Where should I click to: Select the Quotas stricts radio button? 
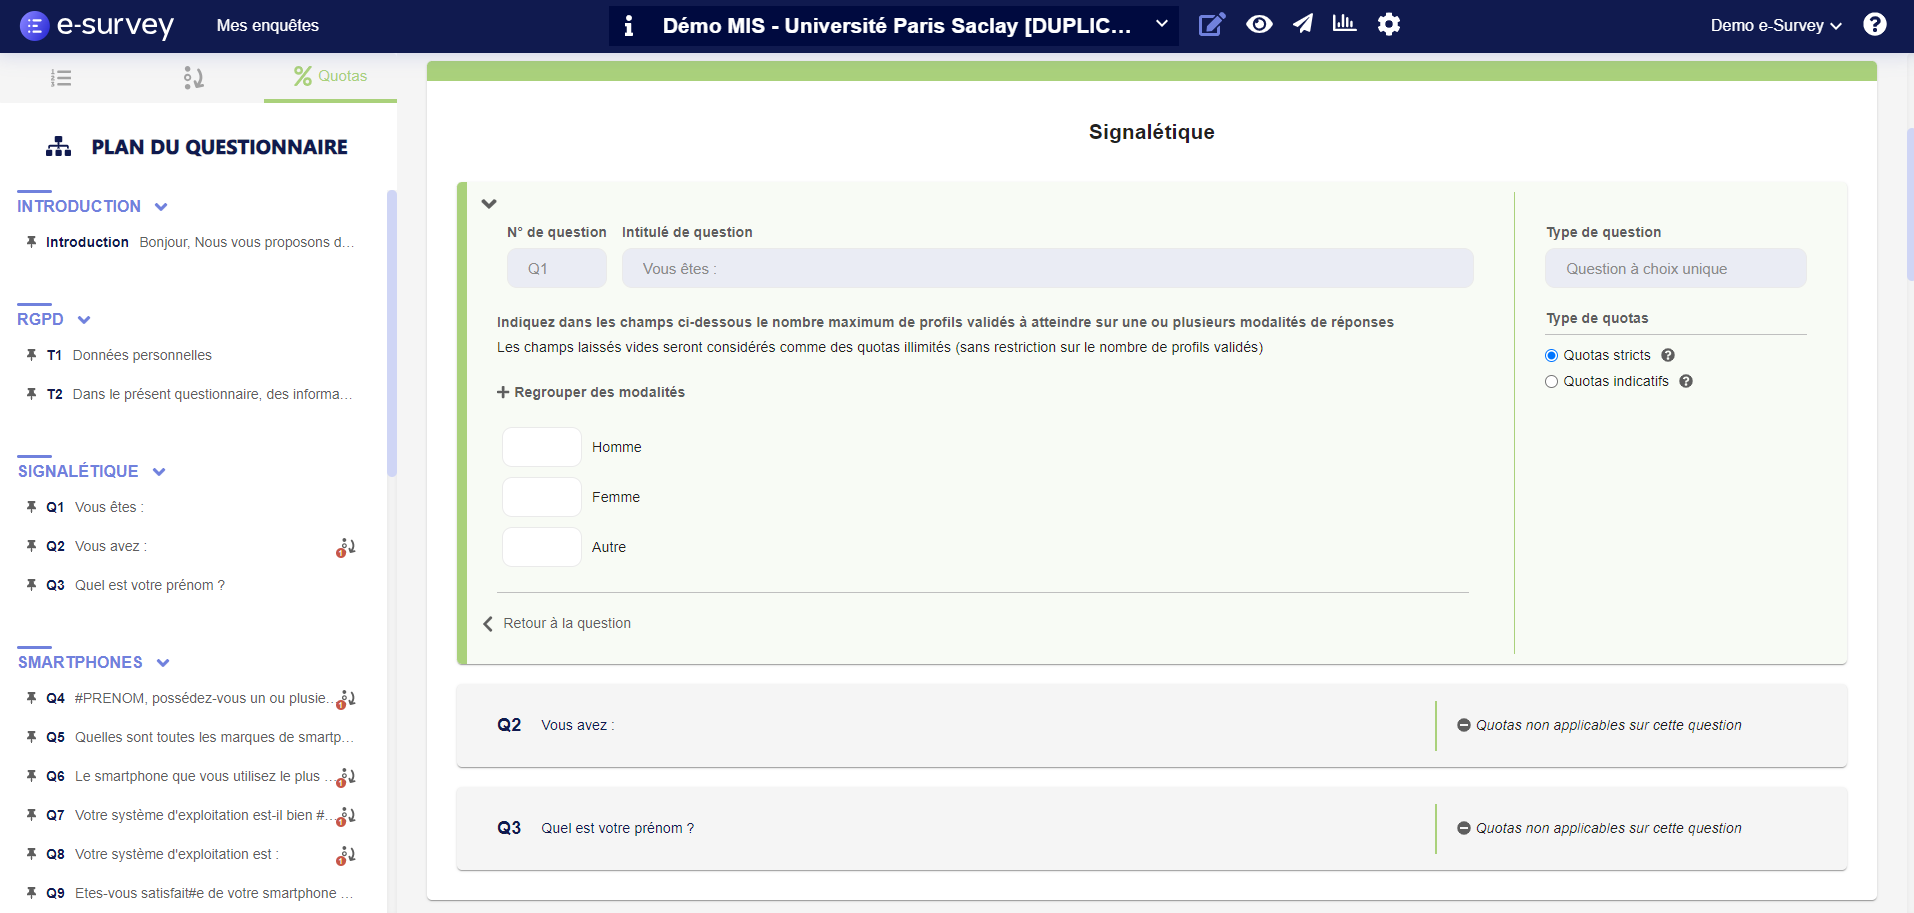[x=1551, y=355]
